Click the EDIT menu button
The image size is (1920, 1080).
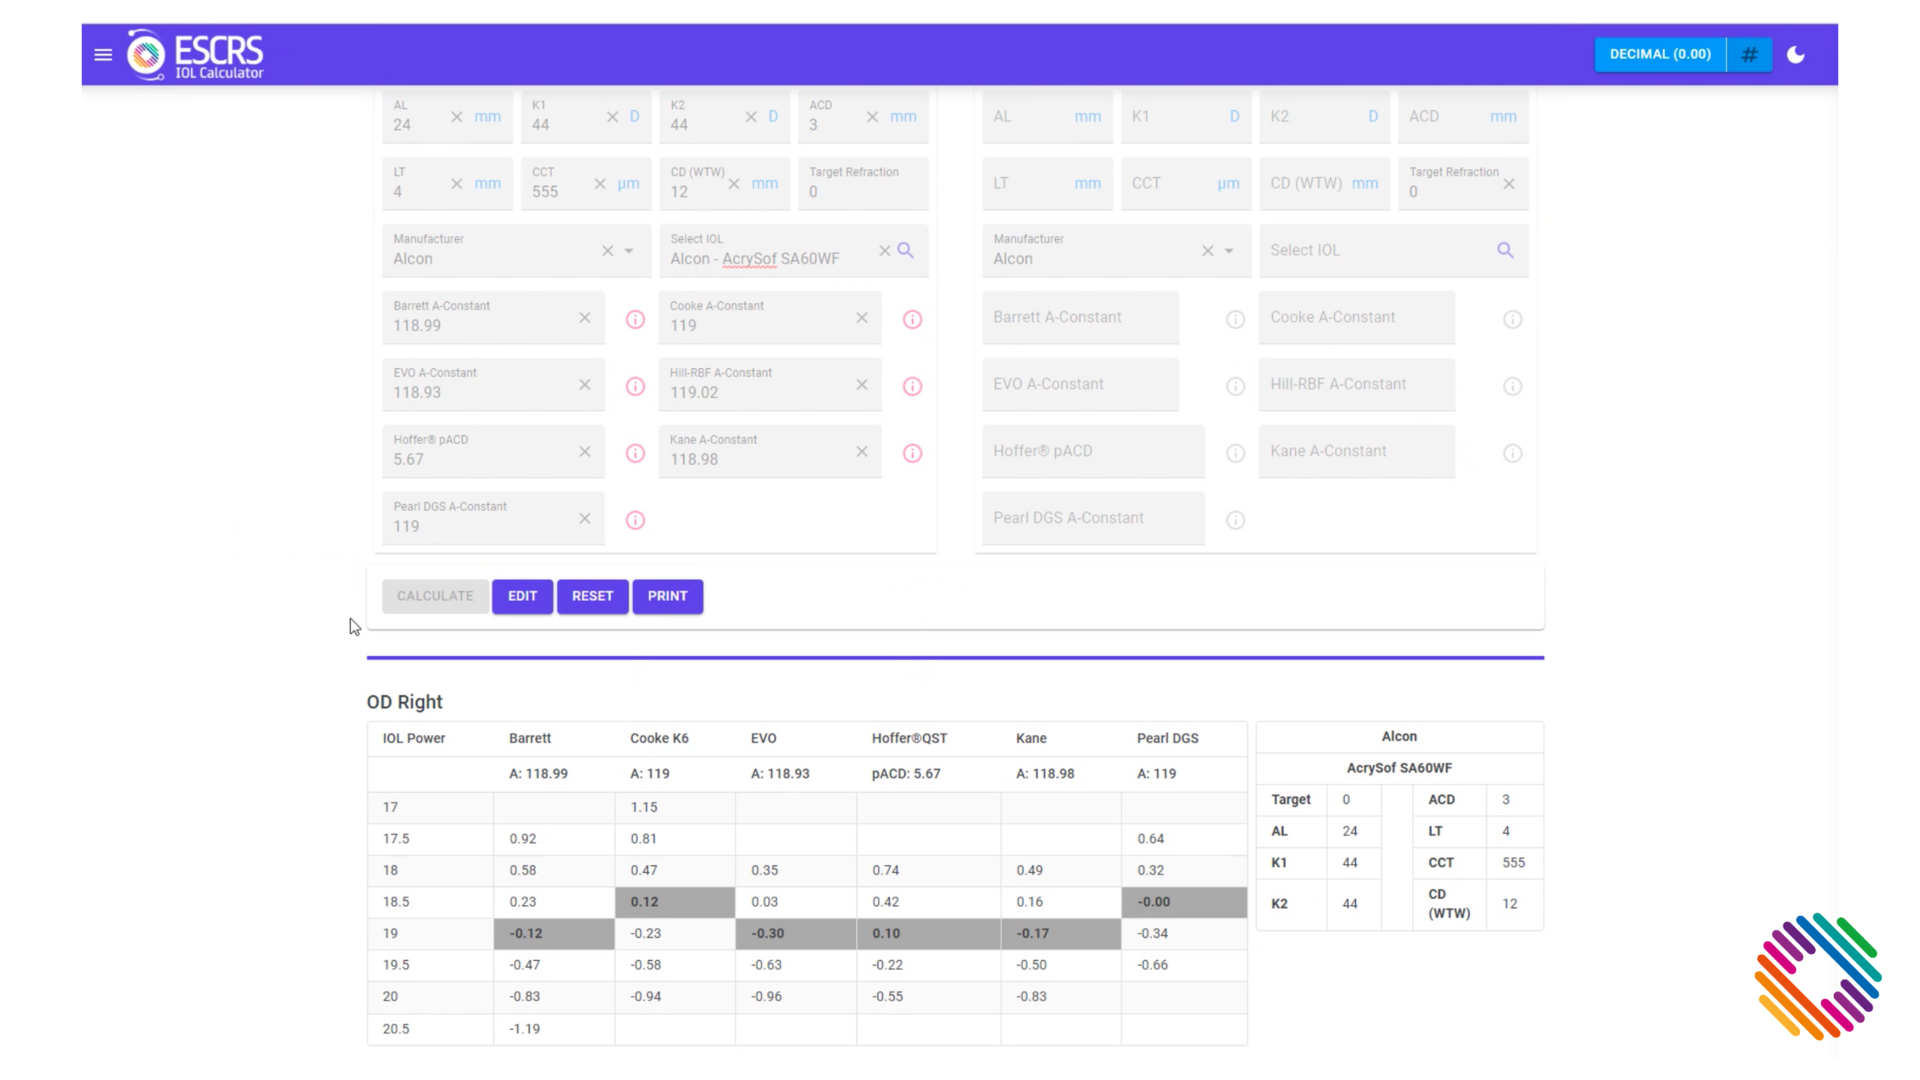click(522, 595)
